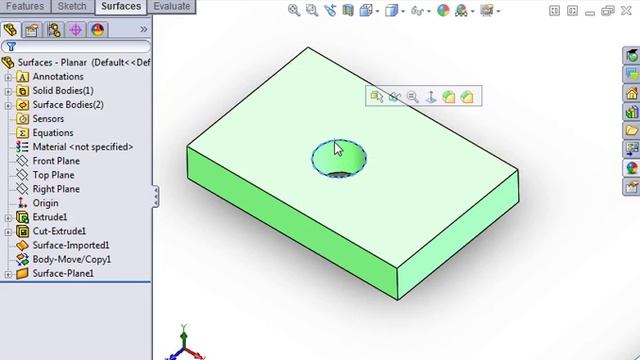Select the Top Plane
The height and width of the screenshot is (360, 640).
(53, 175)
